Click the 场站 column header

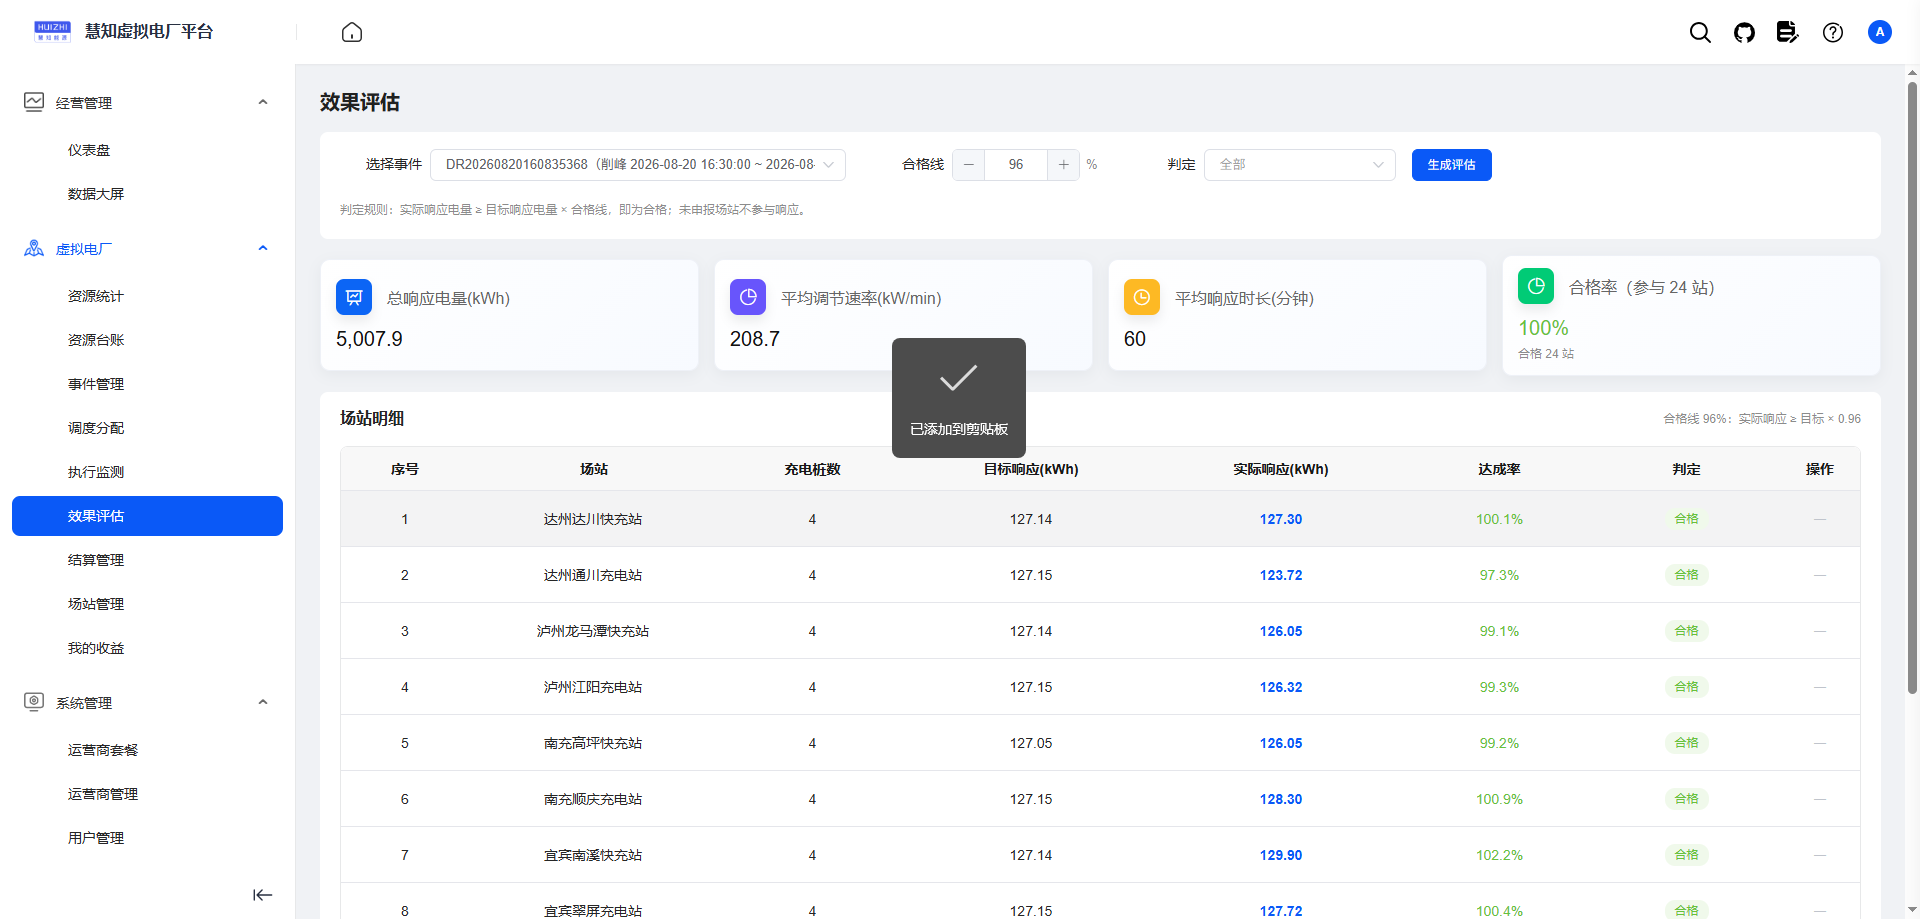[x=593, y=469]
